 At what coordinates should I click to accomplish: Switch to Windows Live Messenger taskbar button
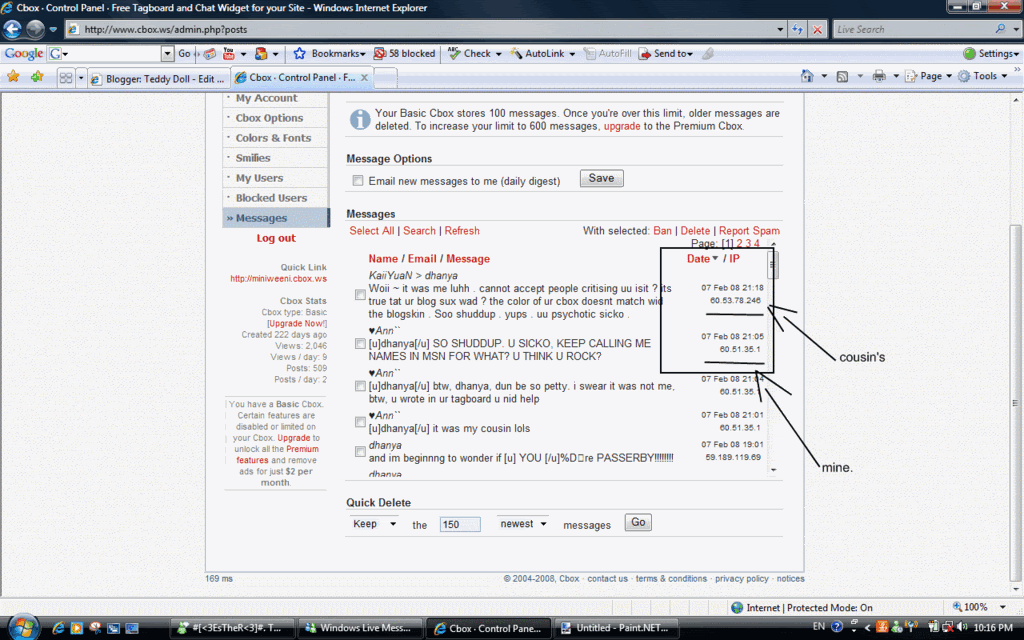coord(359,628)
